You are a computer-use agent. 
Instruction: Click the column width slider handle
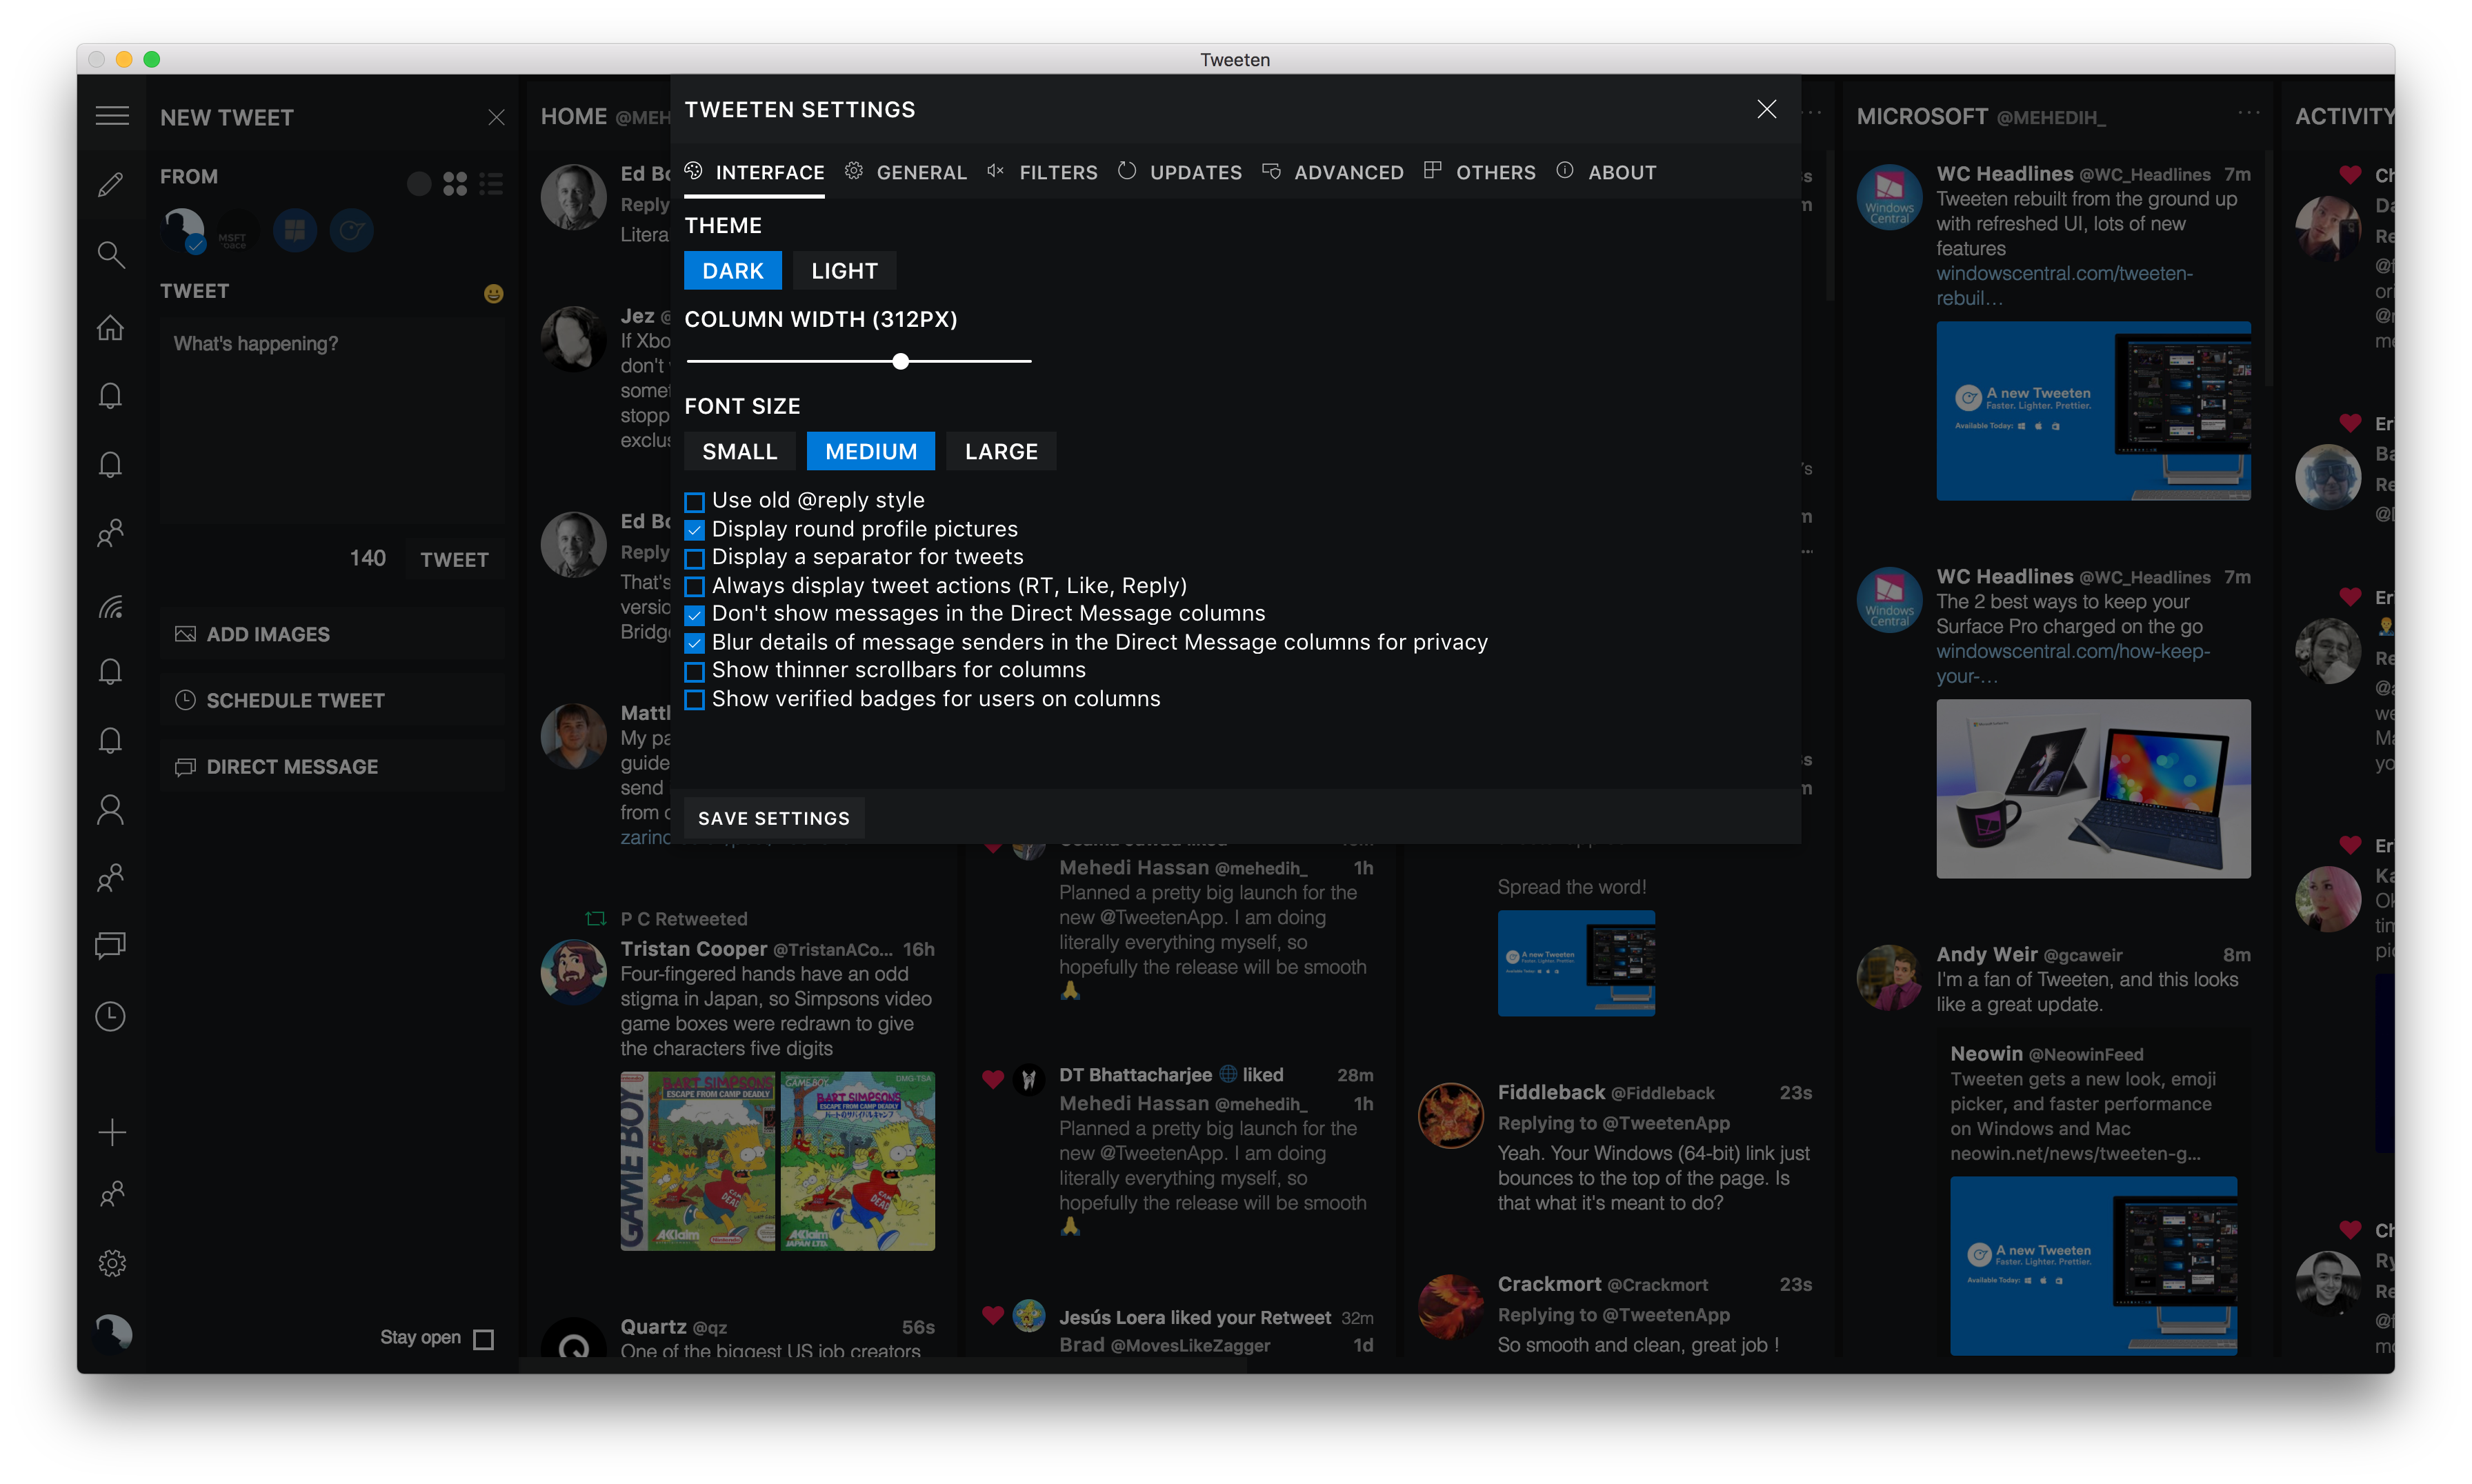[x=901, y=362]
